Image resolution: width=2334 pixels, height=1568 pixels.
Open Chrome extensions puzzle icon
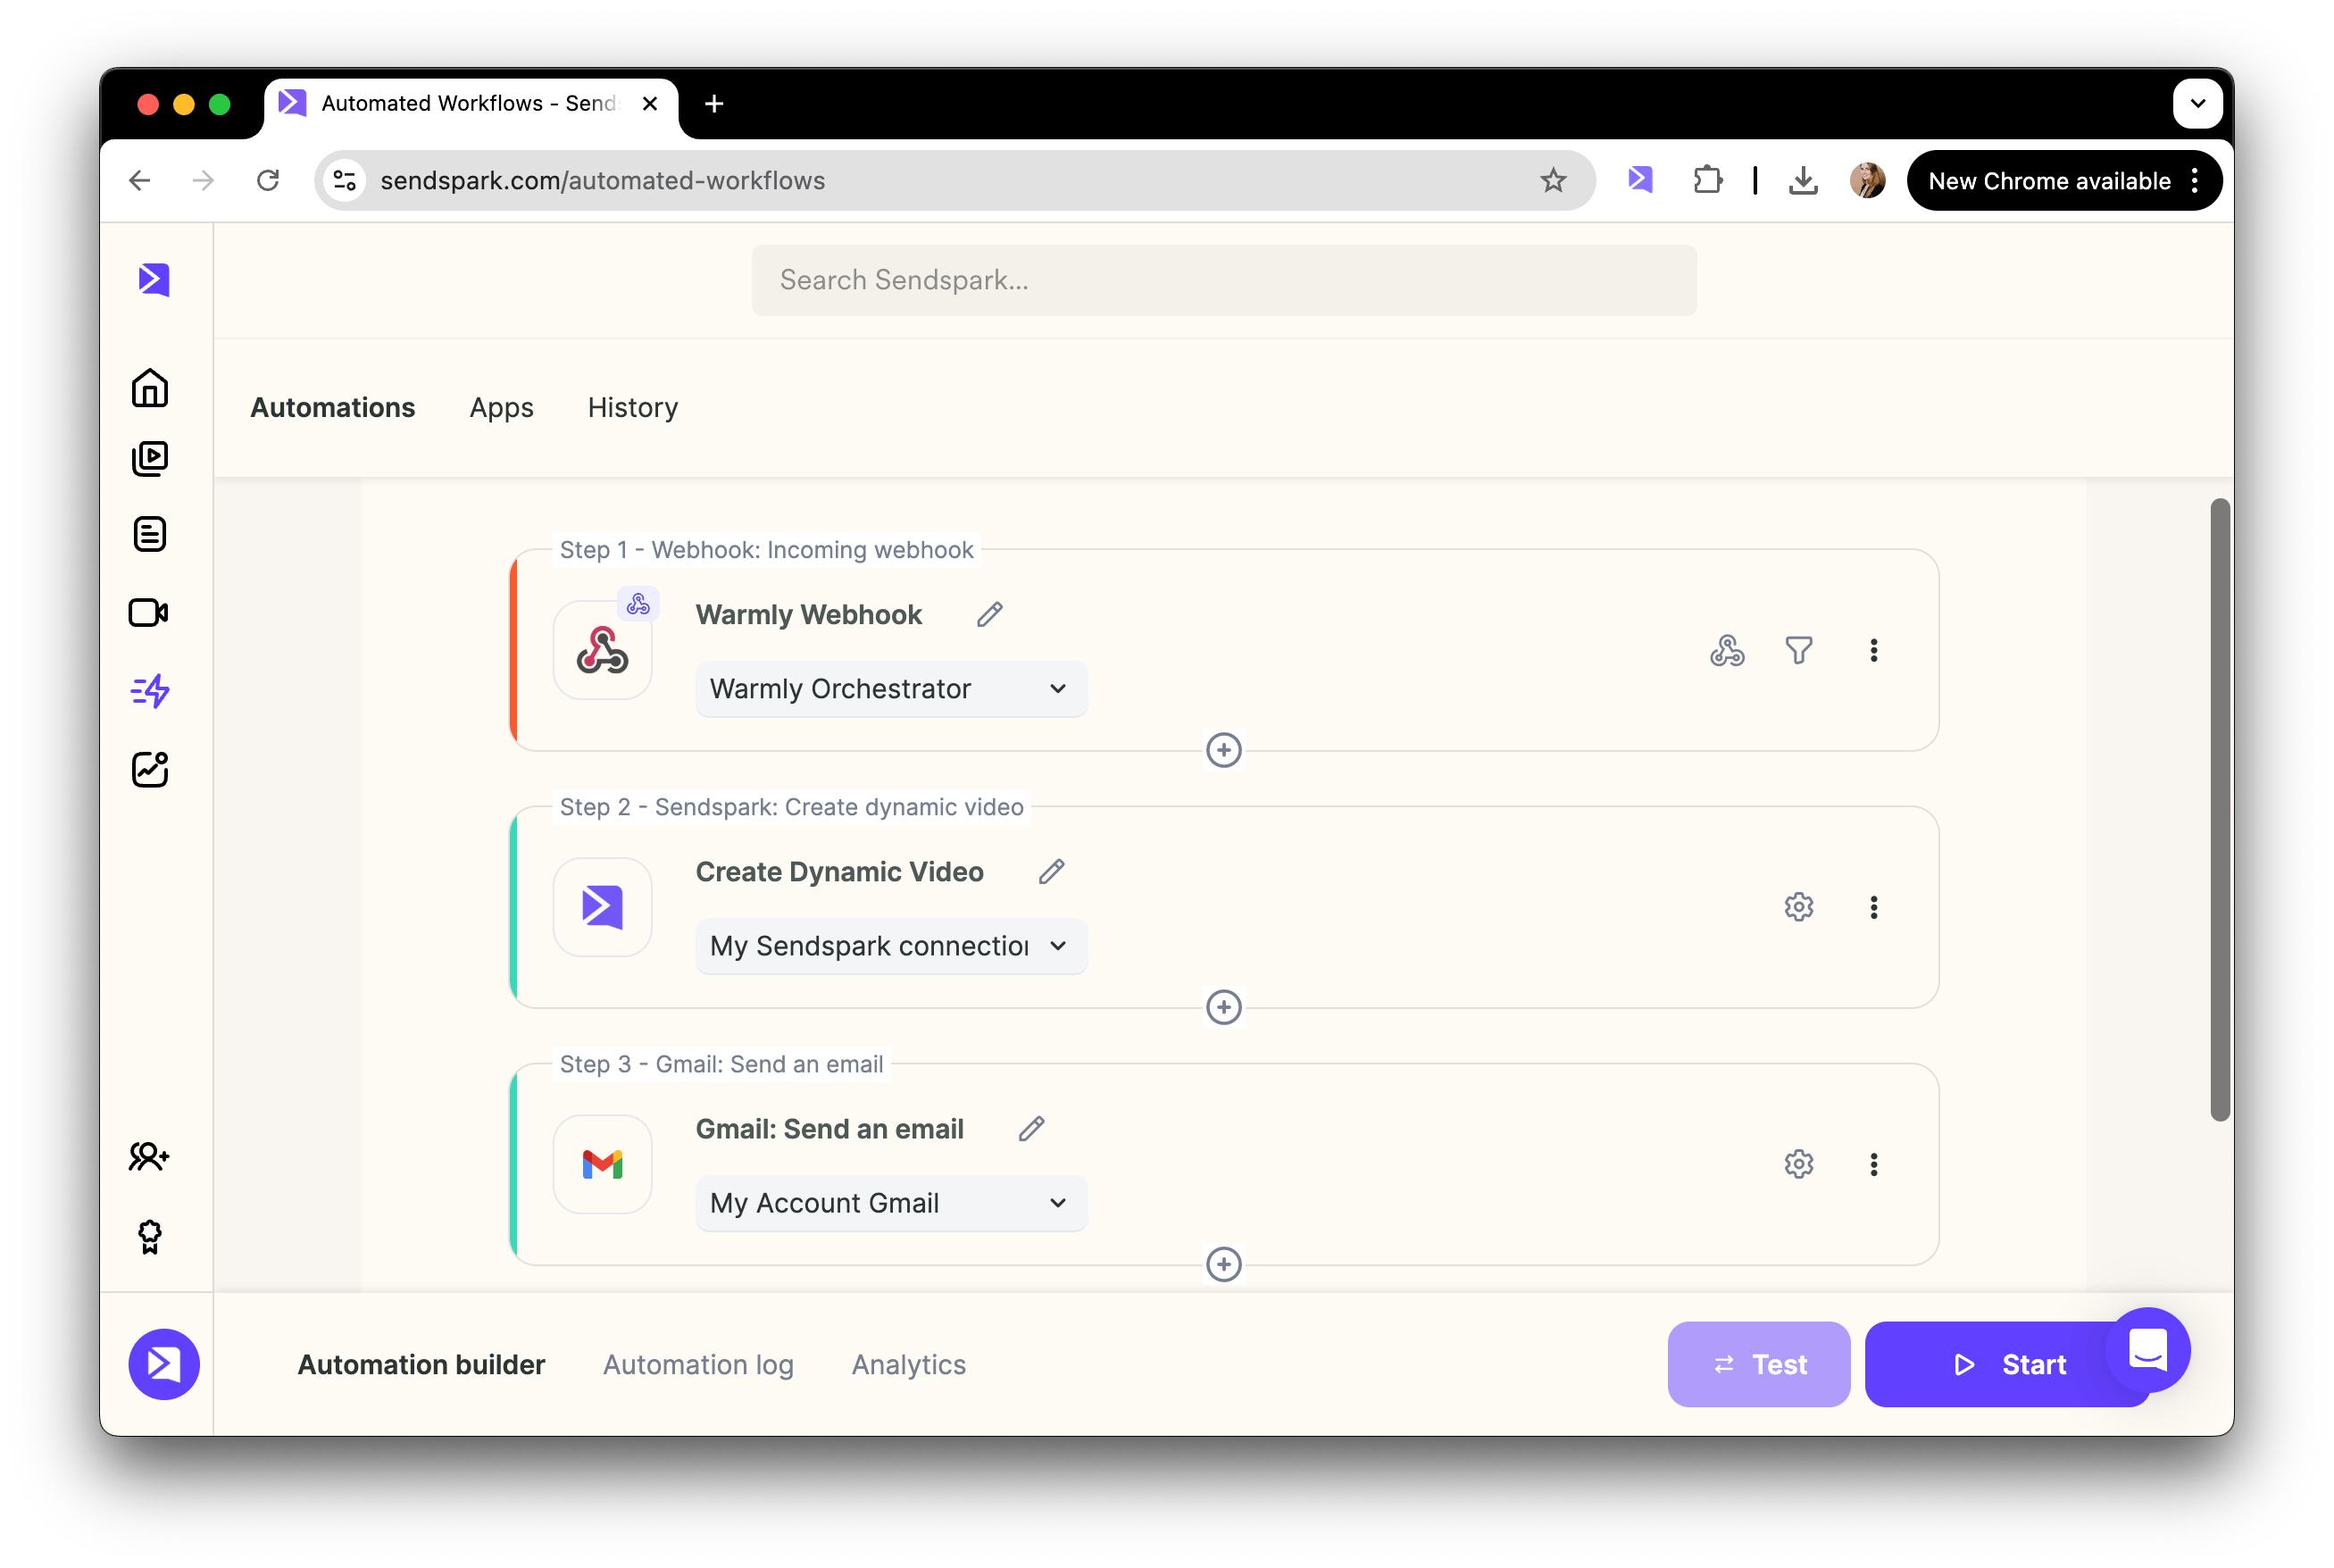click(x=1708, y=180)
